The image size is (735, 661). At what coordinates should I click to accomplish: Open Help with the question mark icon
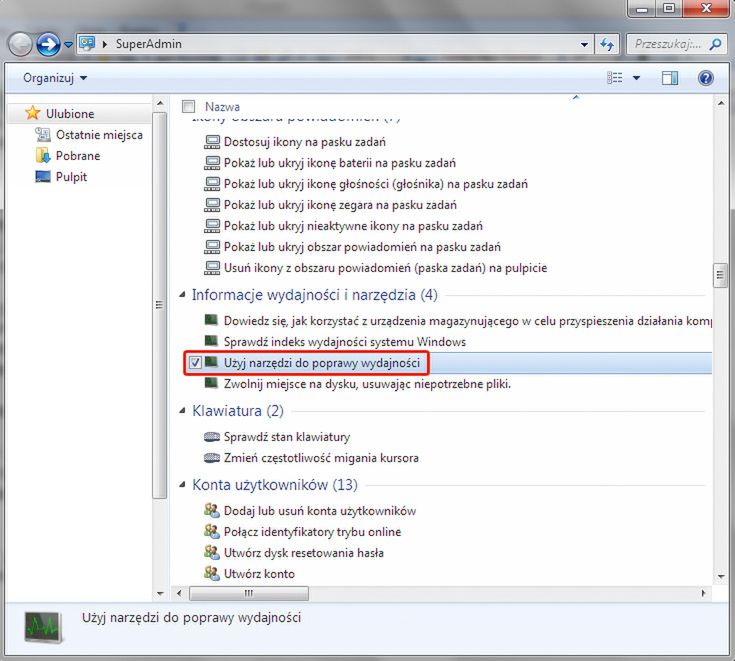coord(705,77)
